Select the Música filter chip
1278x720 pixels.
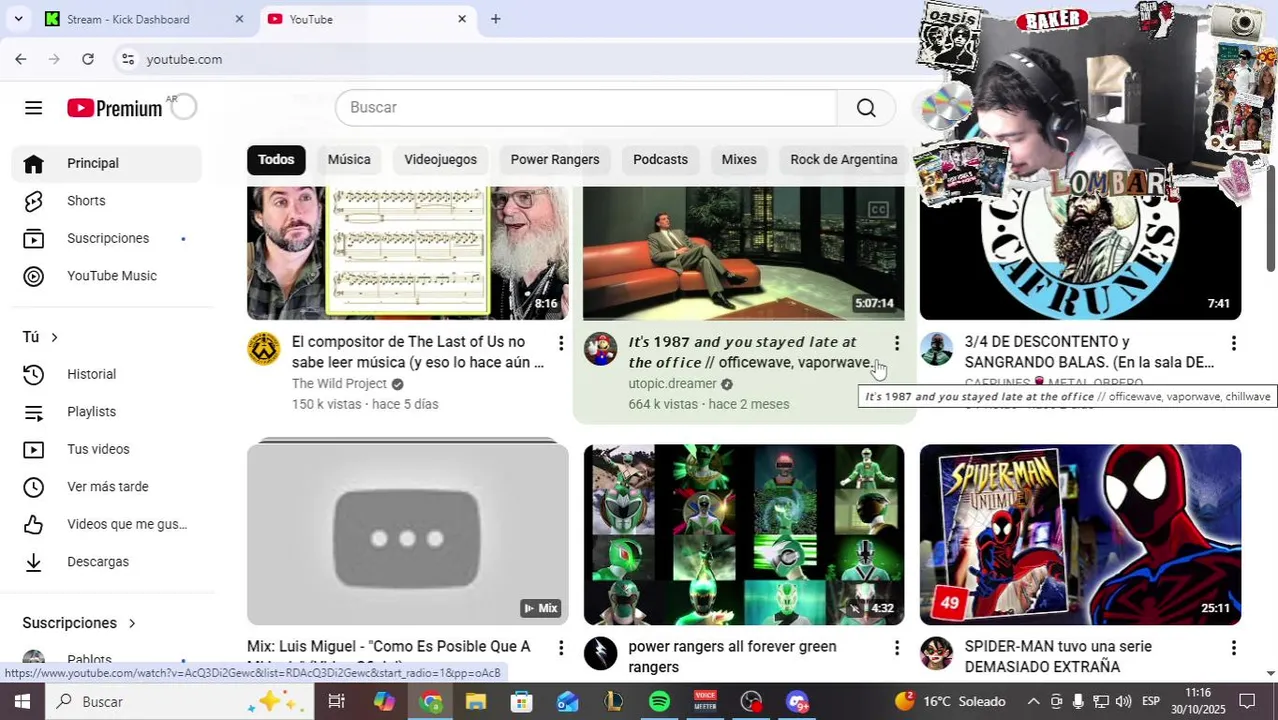(349, 159)
